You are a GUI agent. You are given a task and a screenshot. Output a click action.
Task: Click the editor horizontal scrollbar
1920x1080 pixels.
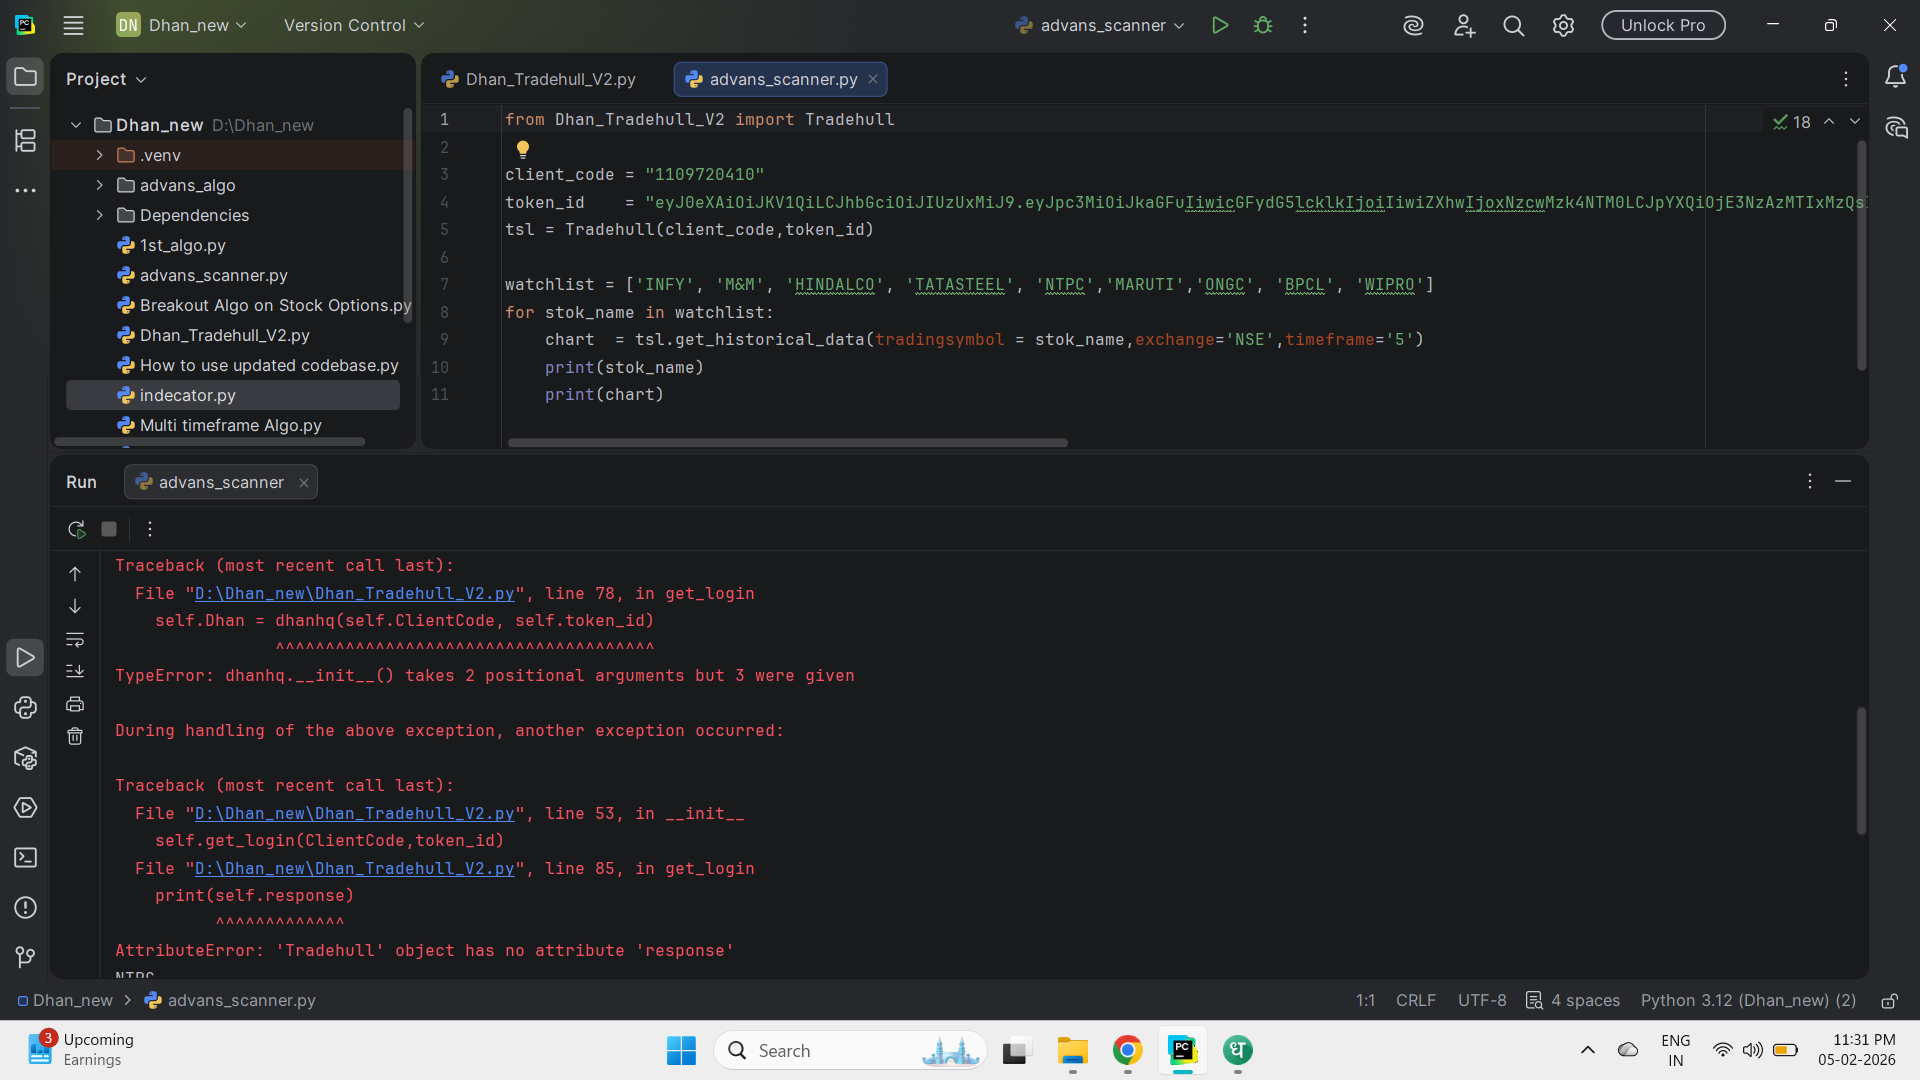[x=787, y=442]
